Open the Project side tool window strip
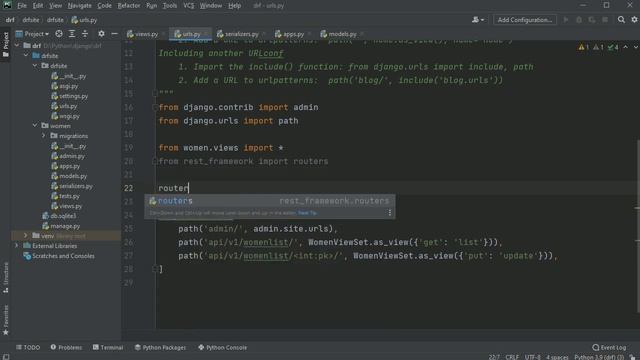Viewport: 640px width, 360px height. (x=6, y=45)
